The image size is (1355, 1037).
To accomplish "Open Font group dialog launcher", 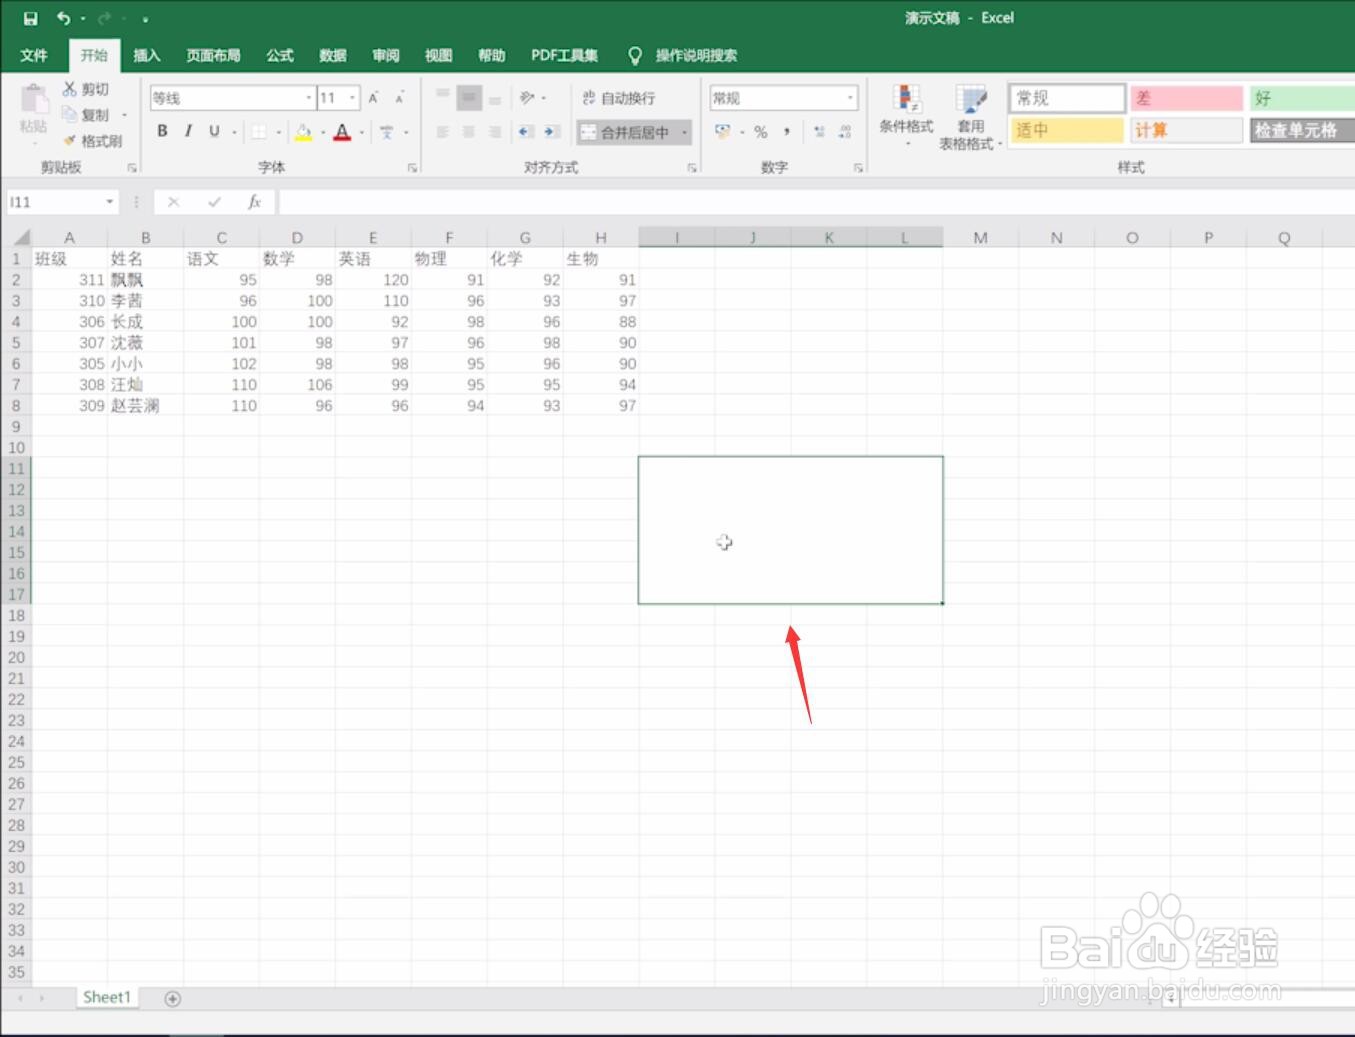I will coord(412,168).
